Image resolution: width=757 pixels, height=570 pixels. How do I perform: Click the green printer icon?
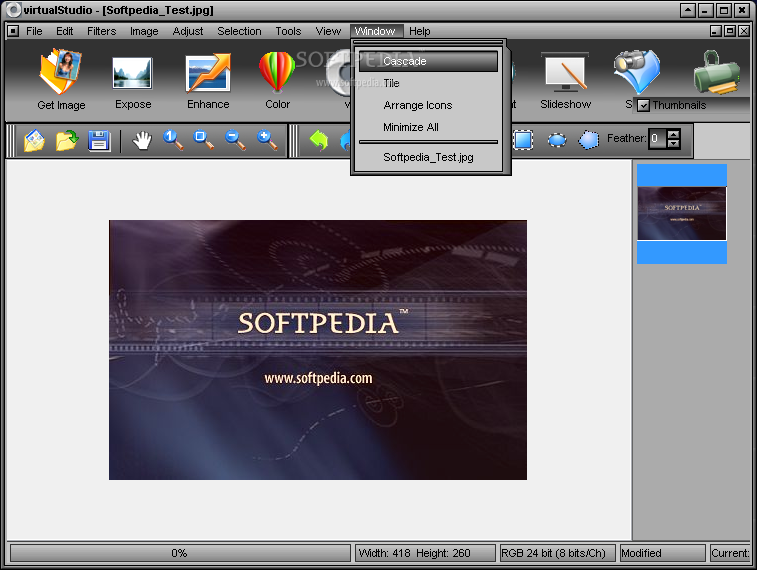coord(716,72)
